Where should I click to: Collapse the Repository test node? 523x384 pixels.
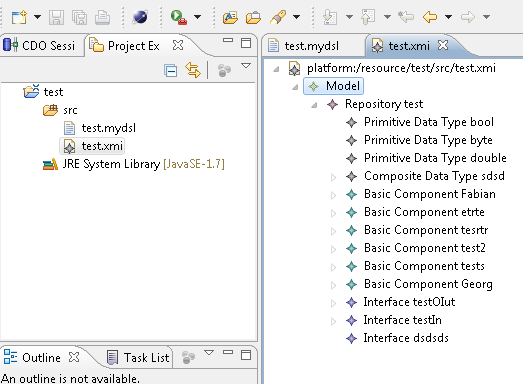pos(314,105)
